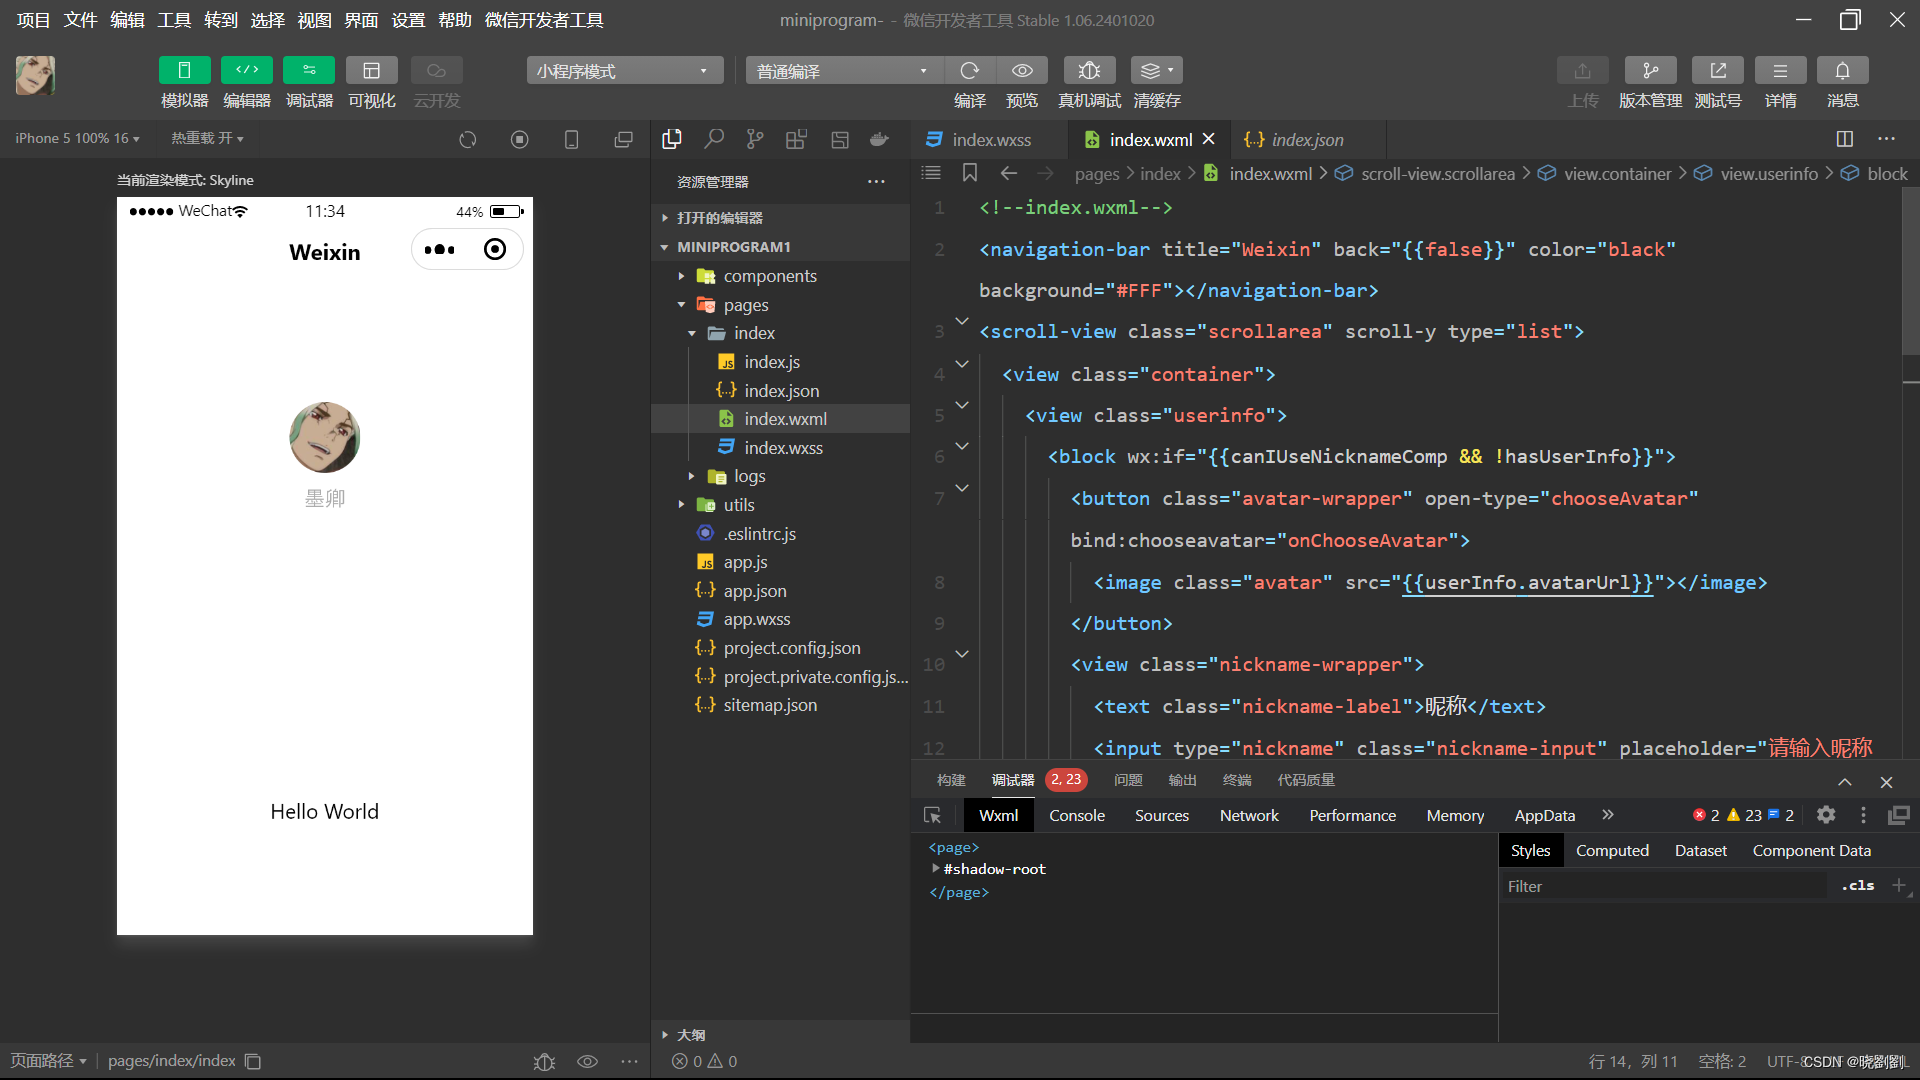Open Version Management (版本管理) icon
This screenshot has height=1080, width=1920.
(x=1650, y=70)
